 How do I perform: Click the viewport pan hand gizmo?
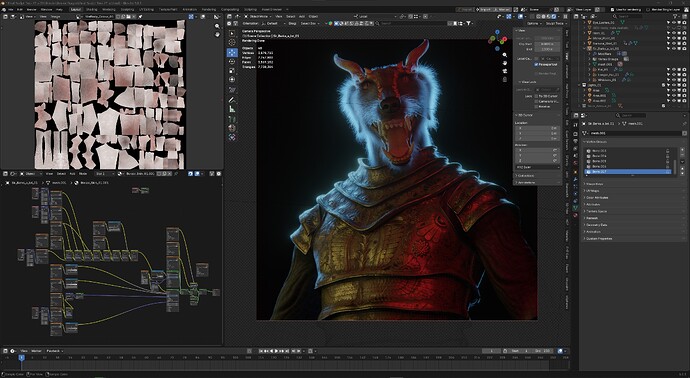point(504,63)
